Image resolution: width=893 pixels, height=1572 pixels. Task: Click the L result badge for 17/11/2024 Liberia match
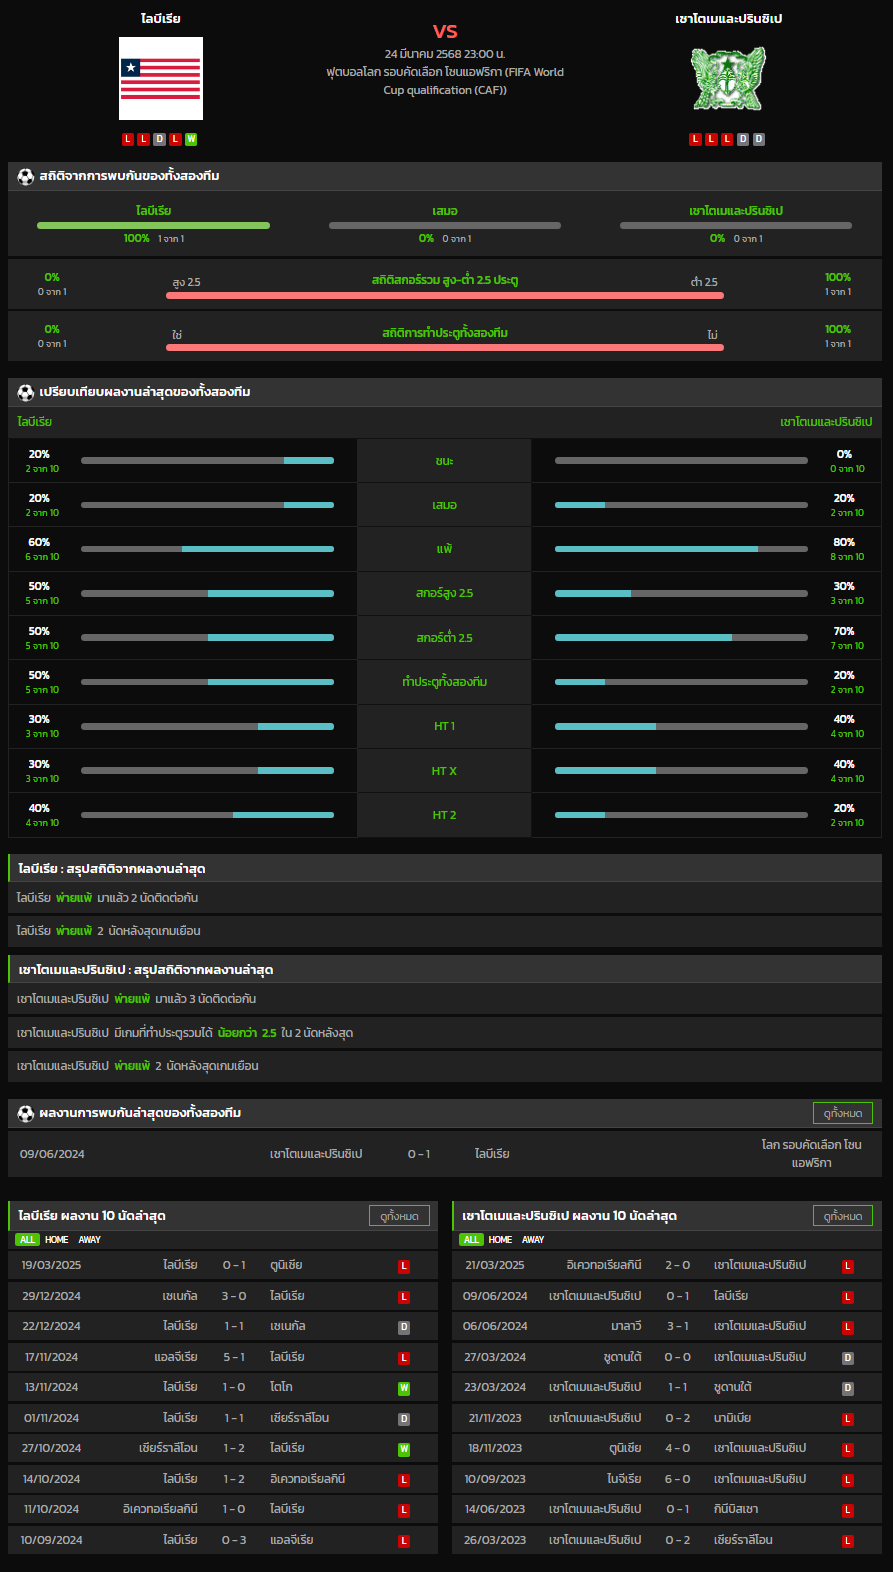click(404, 1358)
